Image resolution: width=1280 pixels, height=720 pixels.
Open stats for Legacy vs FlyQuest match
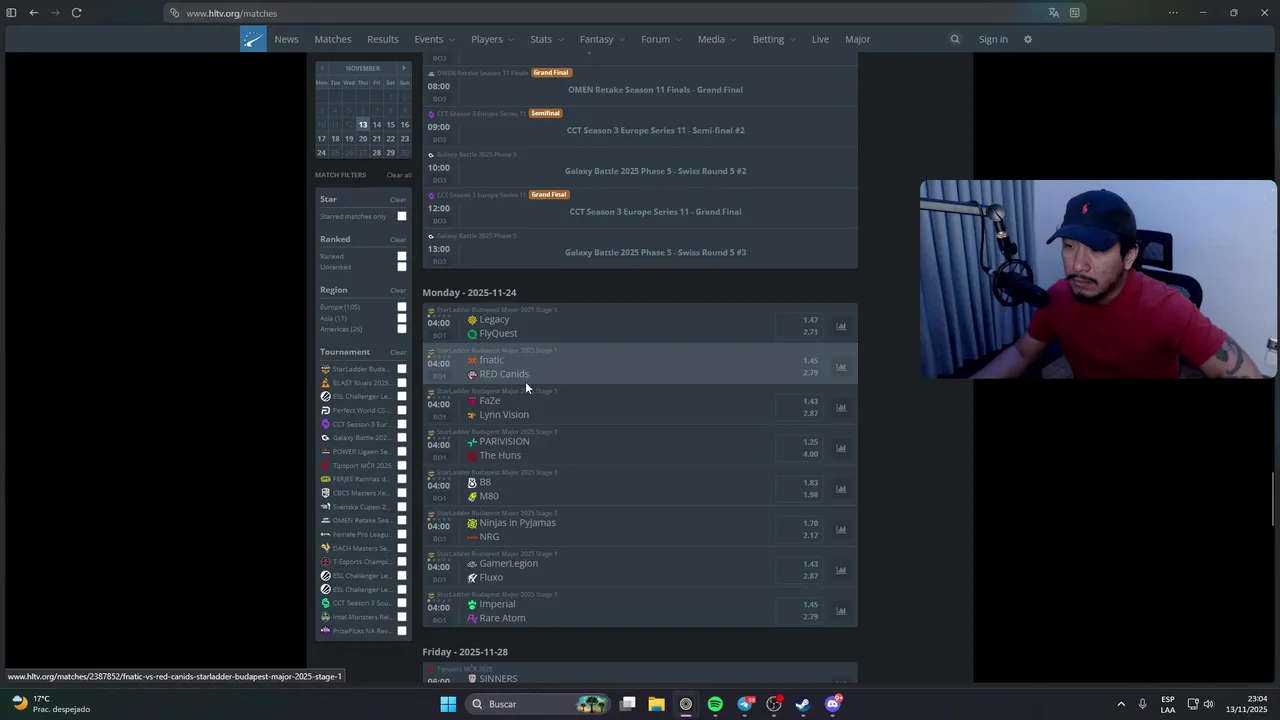[841, 326]
